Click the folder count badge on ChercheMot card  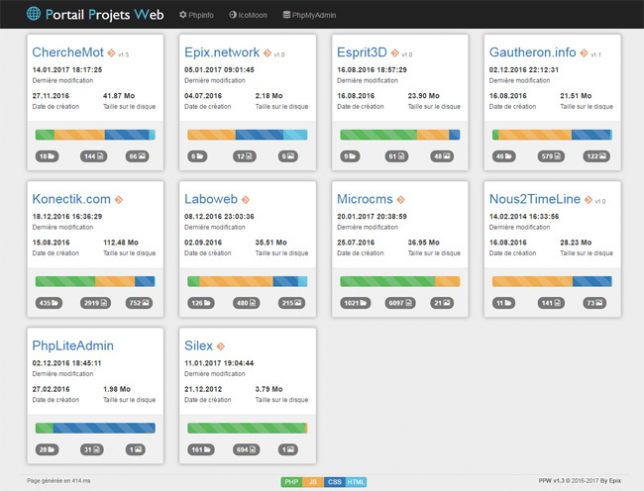click(47, 156)
